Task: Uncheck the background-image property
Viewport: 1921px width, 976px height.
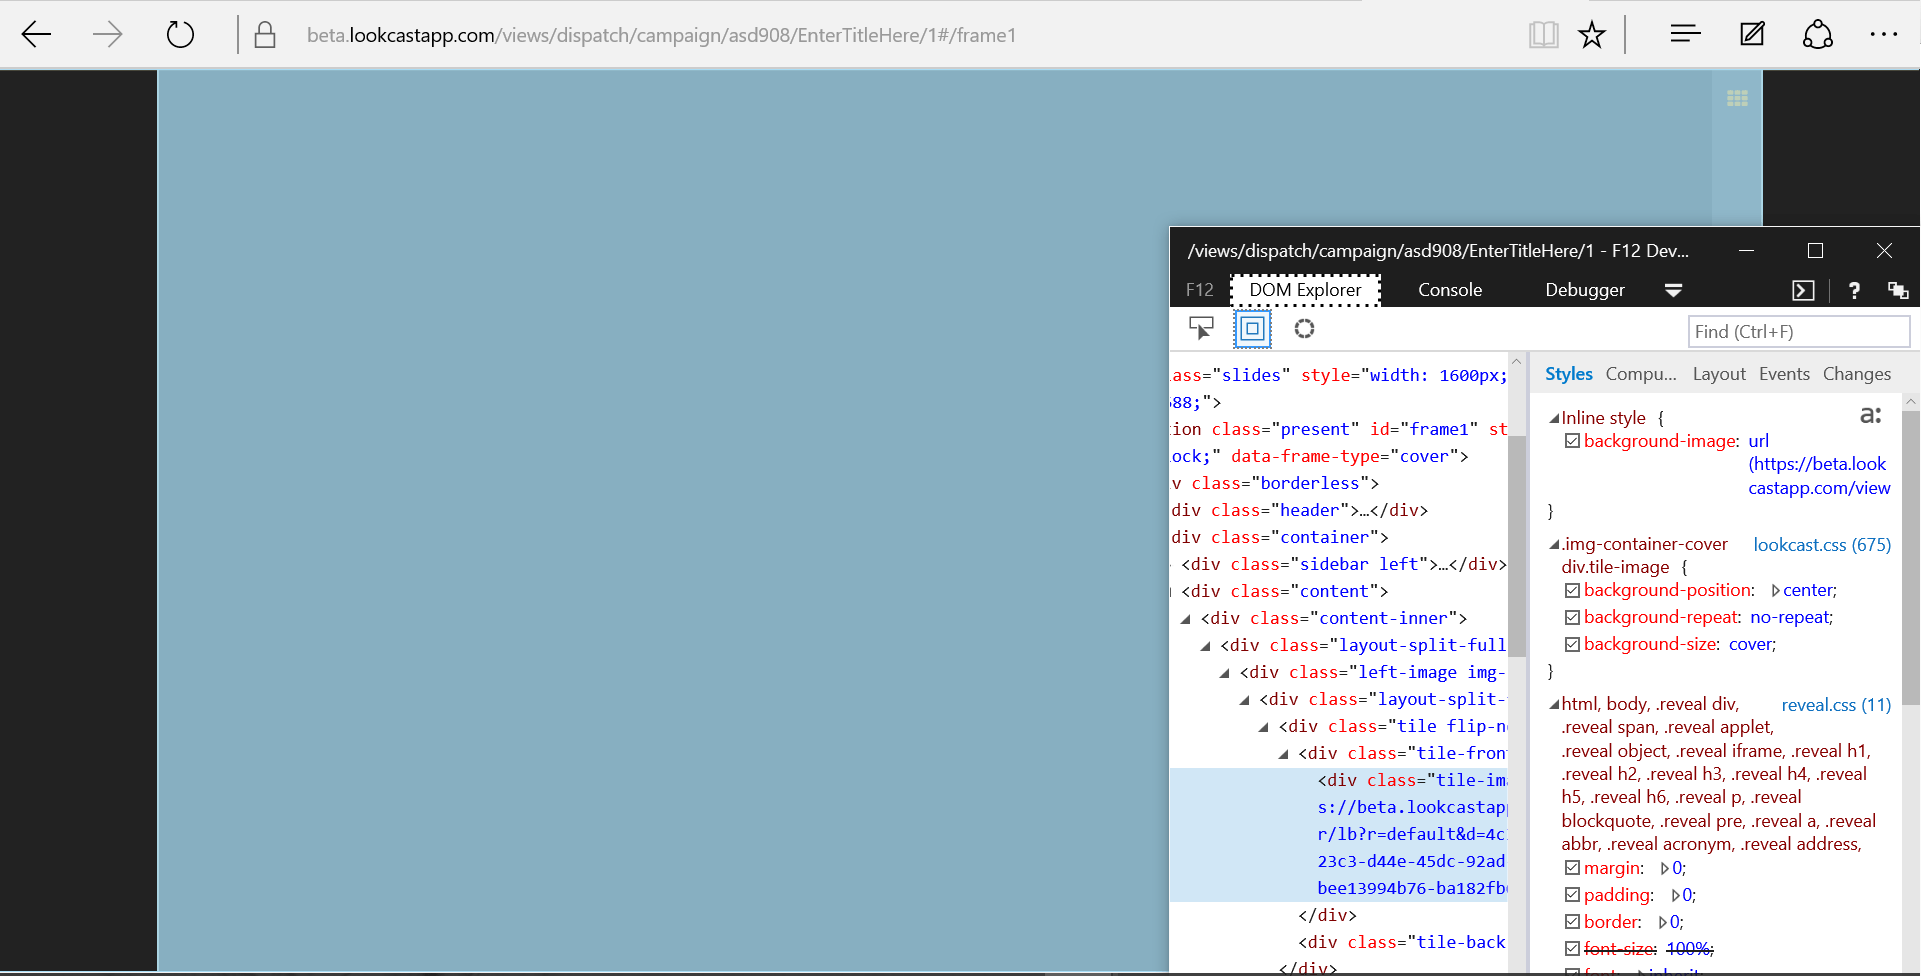Action: point(1571,441)
